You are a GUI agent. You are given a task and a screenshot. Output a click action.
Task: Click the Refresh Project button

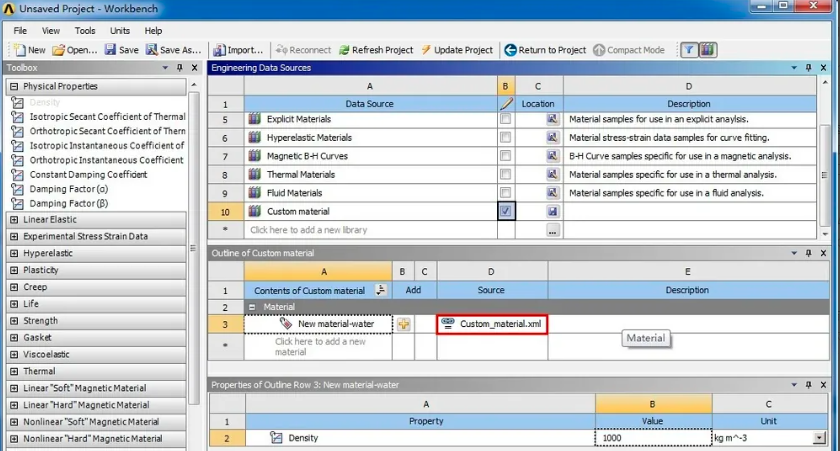376,50
